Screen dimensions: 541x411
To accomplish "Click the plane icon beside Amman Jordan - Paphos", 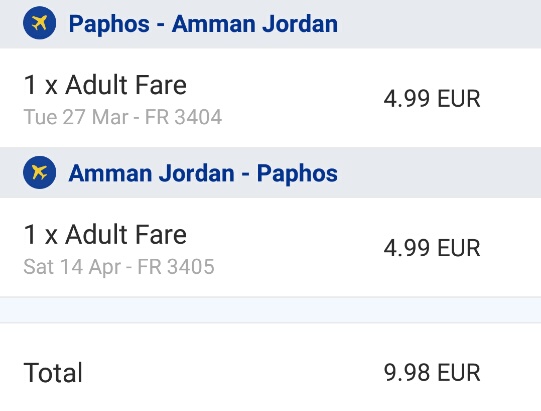I will (39, 172).
